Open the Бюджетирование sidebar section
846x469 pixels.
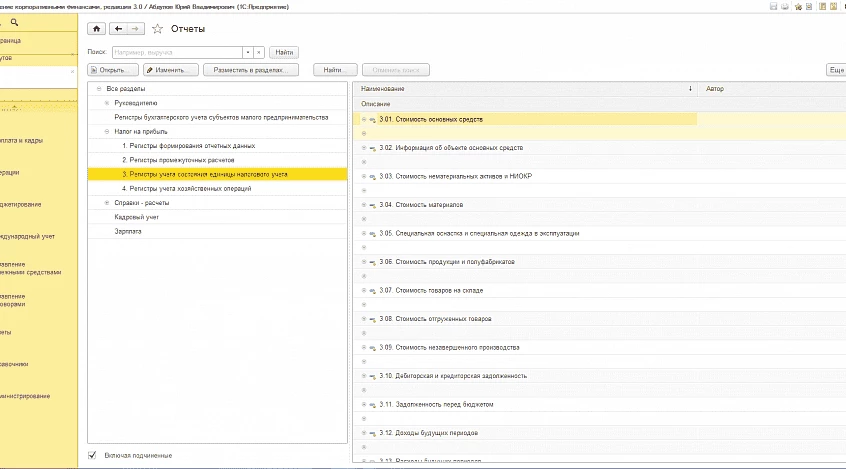pyautogui.click(x=21, y=205)
